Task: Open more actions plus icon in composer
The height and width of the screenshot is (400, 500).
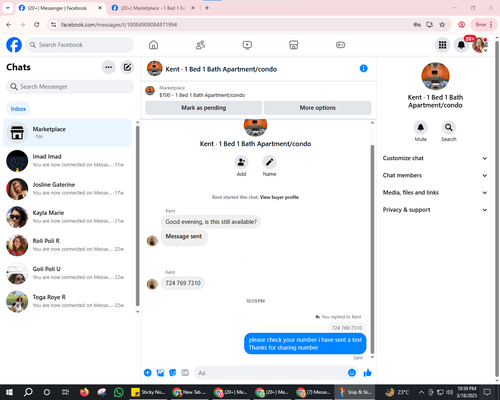Action: 148,373
